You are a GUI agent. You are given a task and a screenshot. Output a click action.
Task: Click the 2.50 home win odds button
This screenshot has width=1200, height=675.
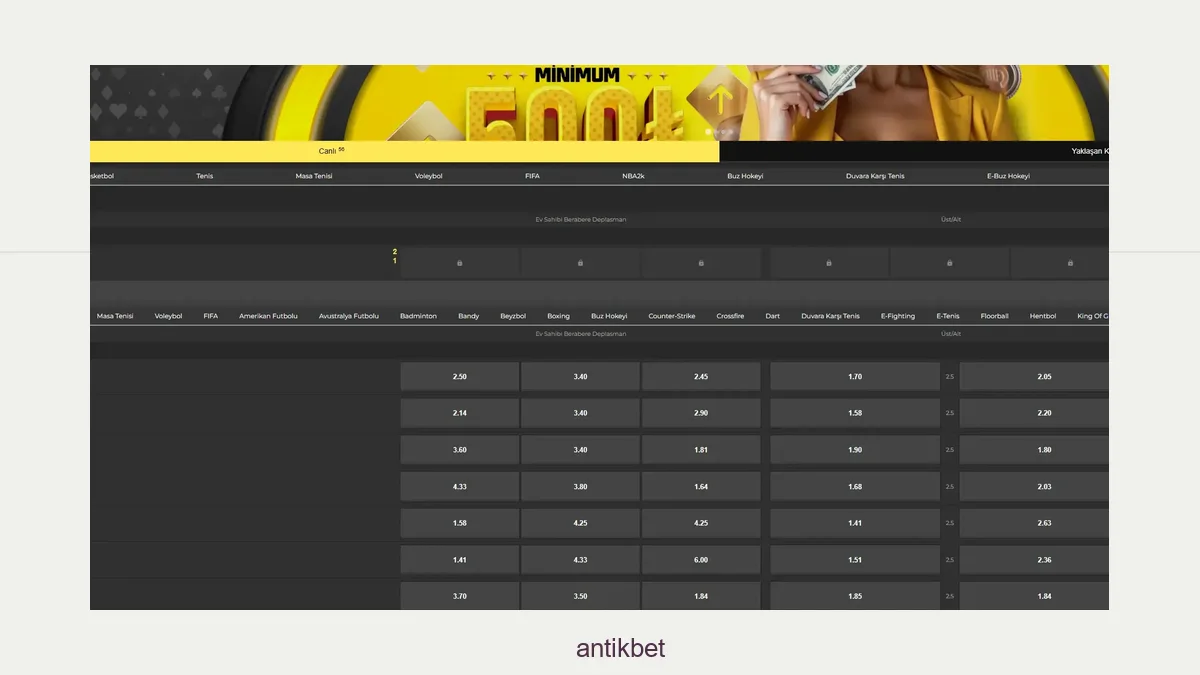point(460,376)
